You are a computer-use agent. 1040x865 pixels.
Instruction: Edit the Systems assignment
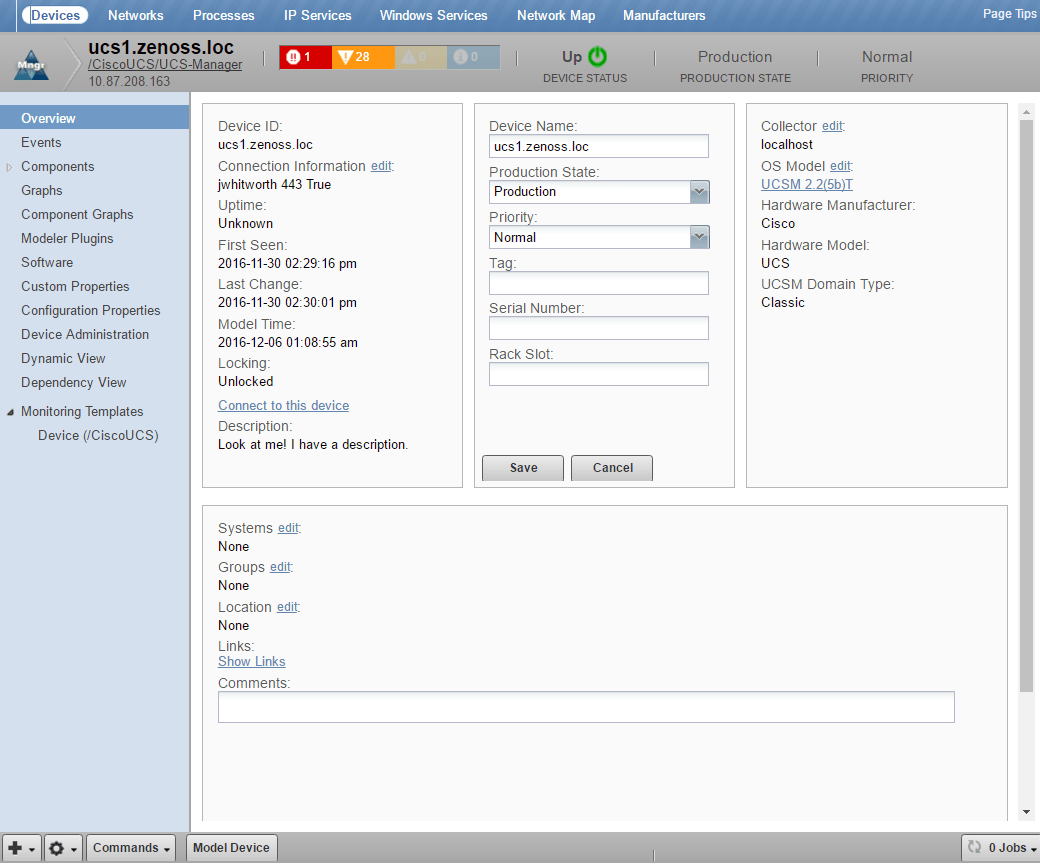pos(288,528)
